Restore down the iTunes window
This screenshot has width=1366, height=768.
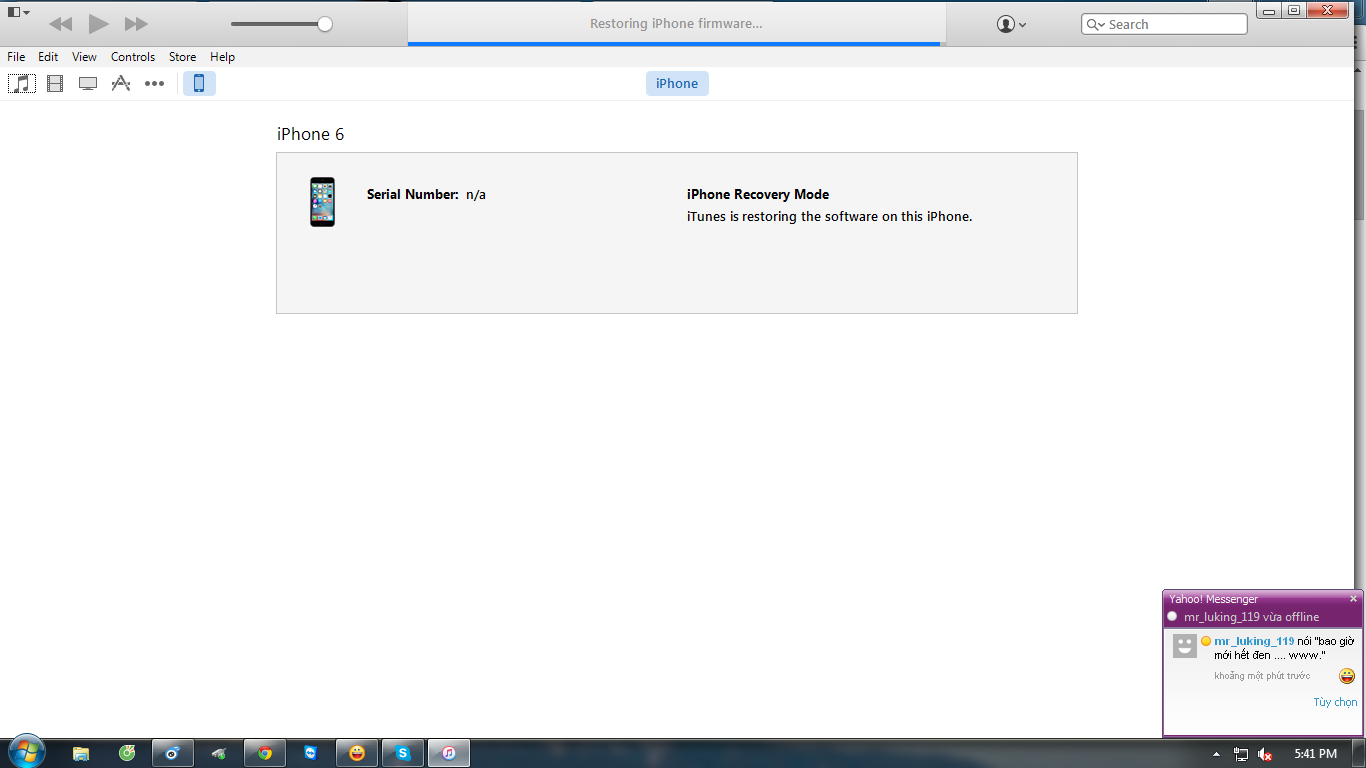coord(1294,10)
